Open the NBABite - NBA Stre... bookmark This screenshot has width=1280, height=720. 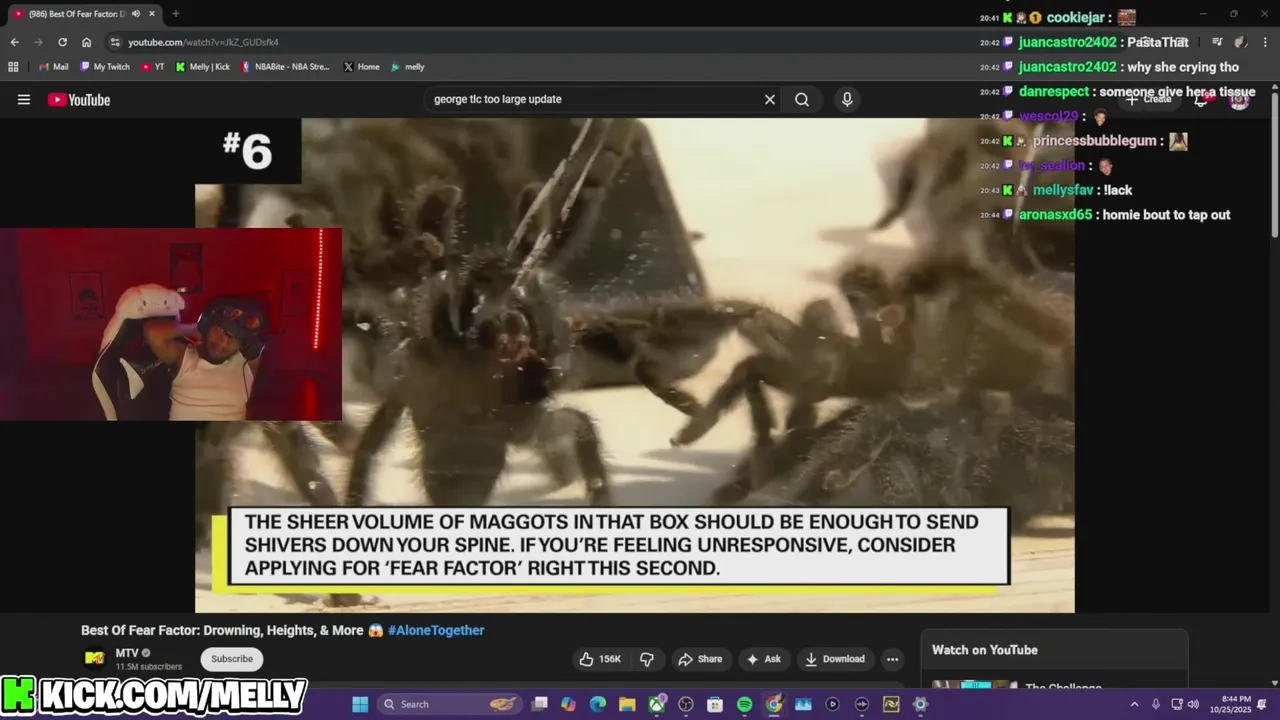(x=285, y=67)
